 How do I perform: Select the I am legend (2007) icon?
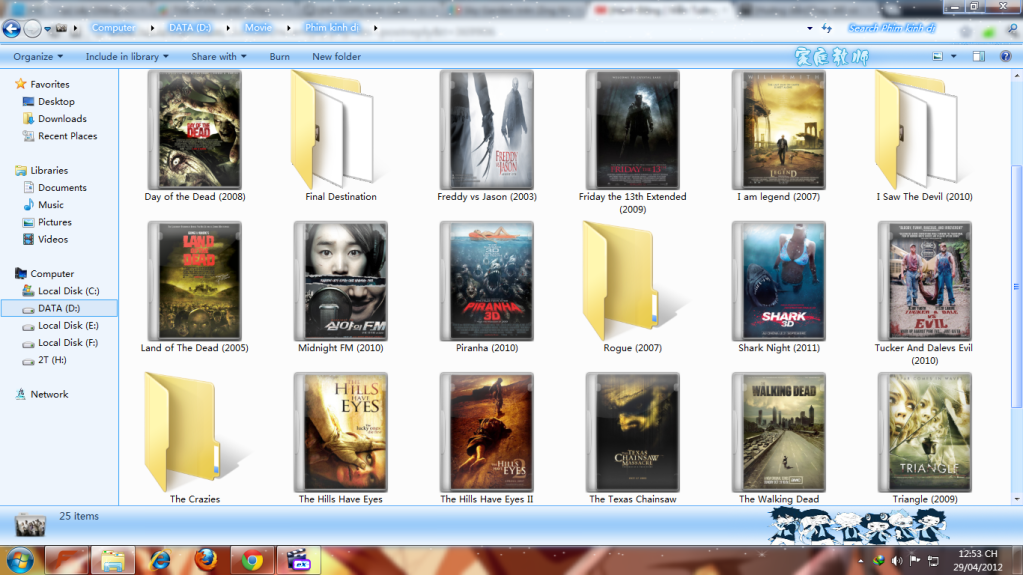pos(779,131)
